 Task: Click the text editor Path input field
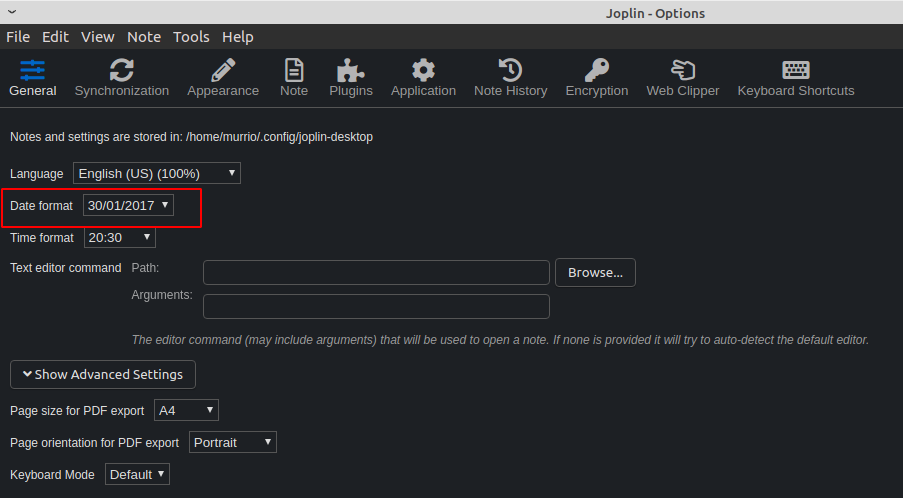(377, 272)
